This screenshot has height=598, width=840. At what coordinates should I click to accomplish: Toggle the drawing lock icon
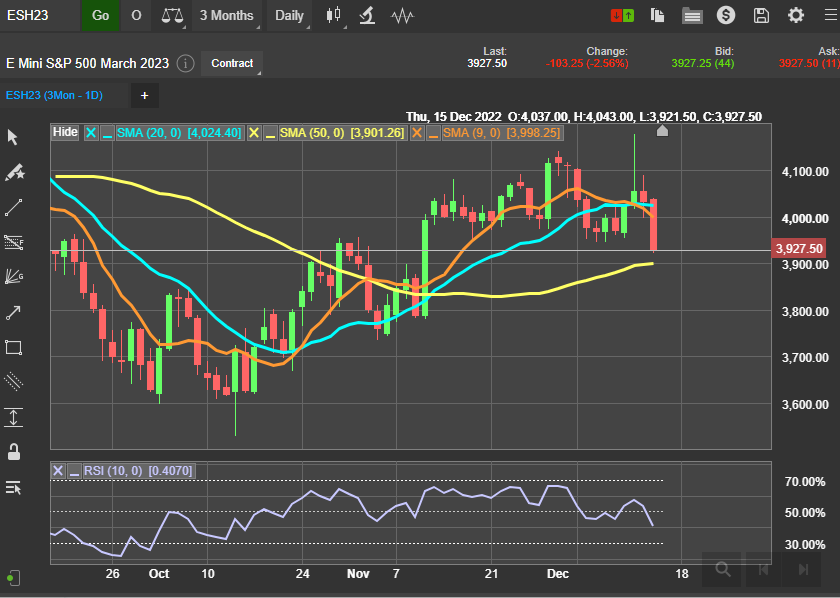click(14, 452)
